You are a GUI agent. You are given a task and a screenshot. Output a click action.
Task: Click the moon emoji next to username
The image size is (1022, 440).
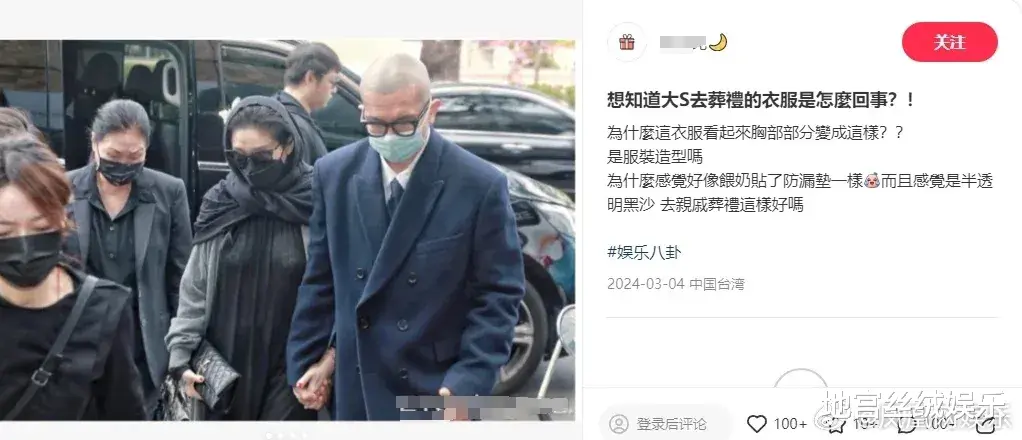718,42
